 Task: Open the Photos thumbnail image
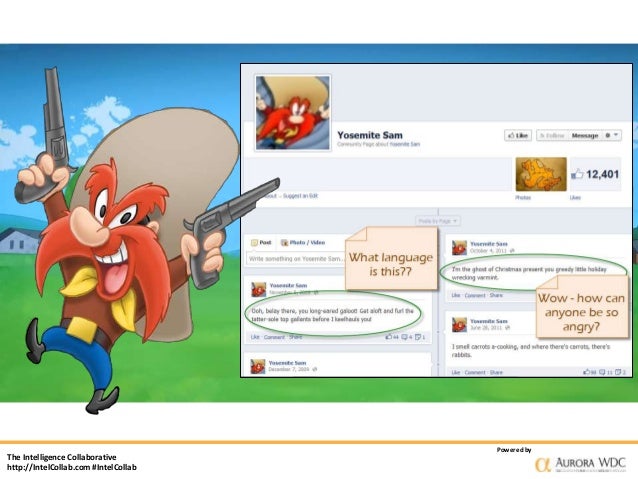click(x=541, y=174)
